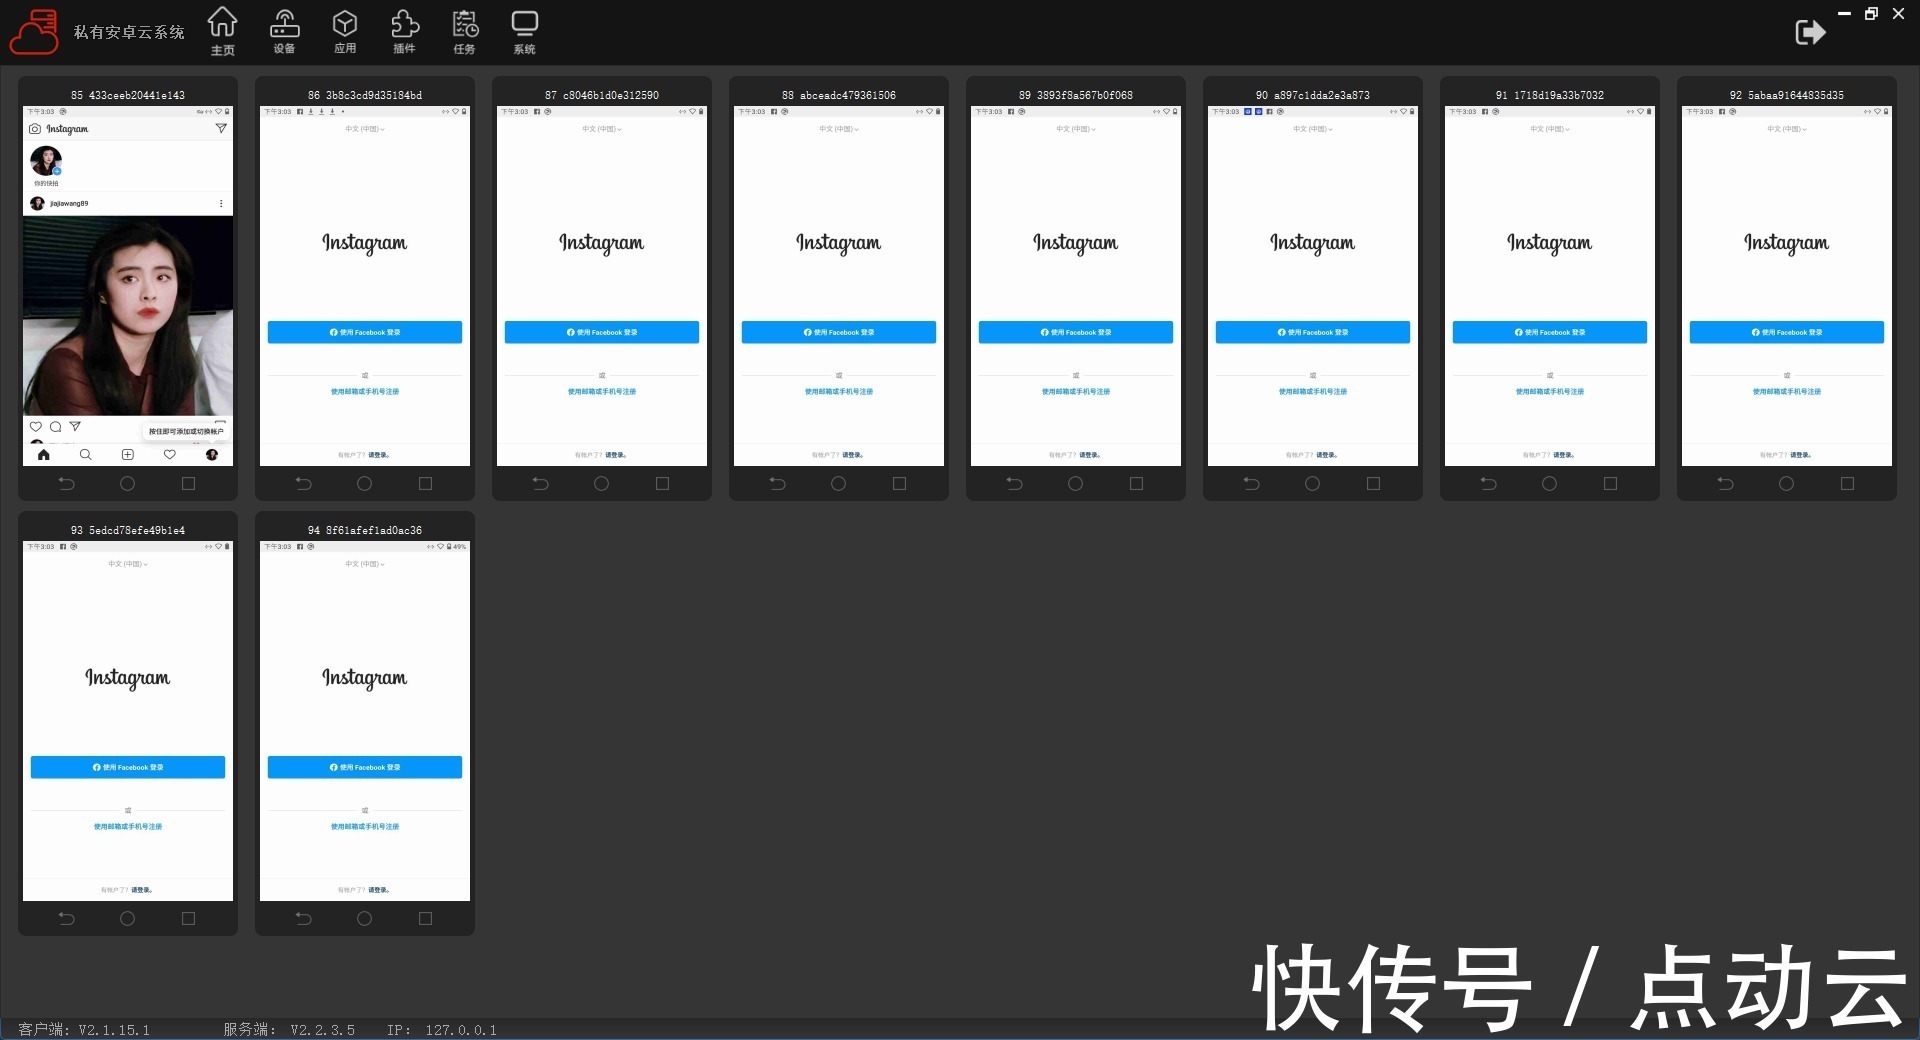This screenshot has width=1920, height=1040.
Task: Open language dropdown on device 86
Action: point(365,129)
